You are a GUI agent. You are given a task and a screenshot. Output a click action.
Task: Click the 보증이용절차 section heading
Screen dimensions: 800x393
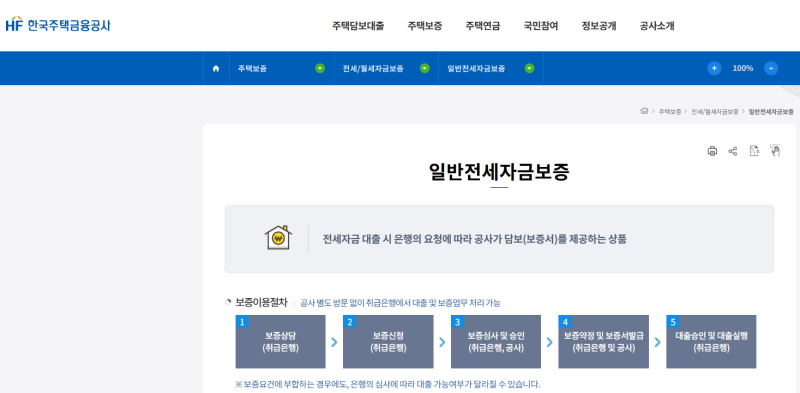pyautogui.click(x=261, y=302)
